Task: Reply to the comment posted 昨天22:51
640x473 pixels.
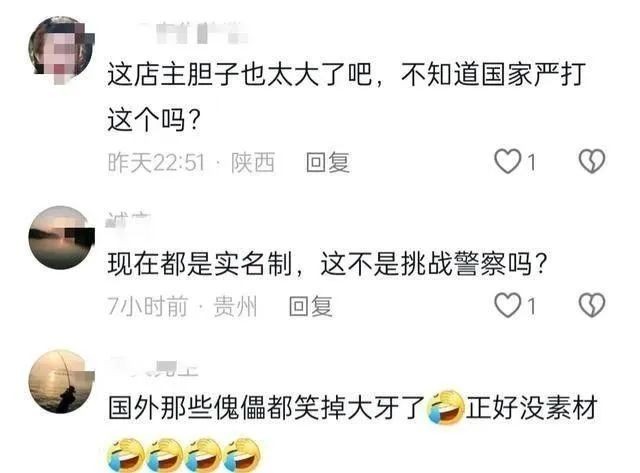Action: pyautogui.click(x=328, y=162)
